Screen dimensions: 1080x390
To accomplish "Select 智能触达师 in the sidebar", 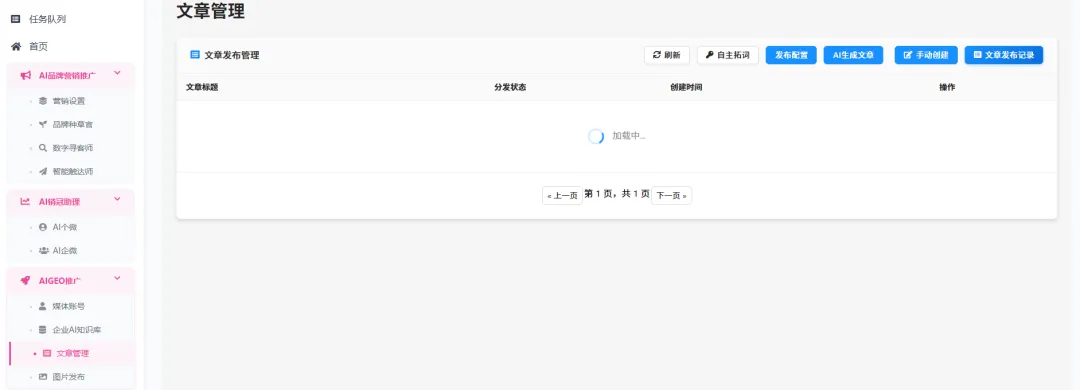I will pyautogui.click(x=72, y=172).
